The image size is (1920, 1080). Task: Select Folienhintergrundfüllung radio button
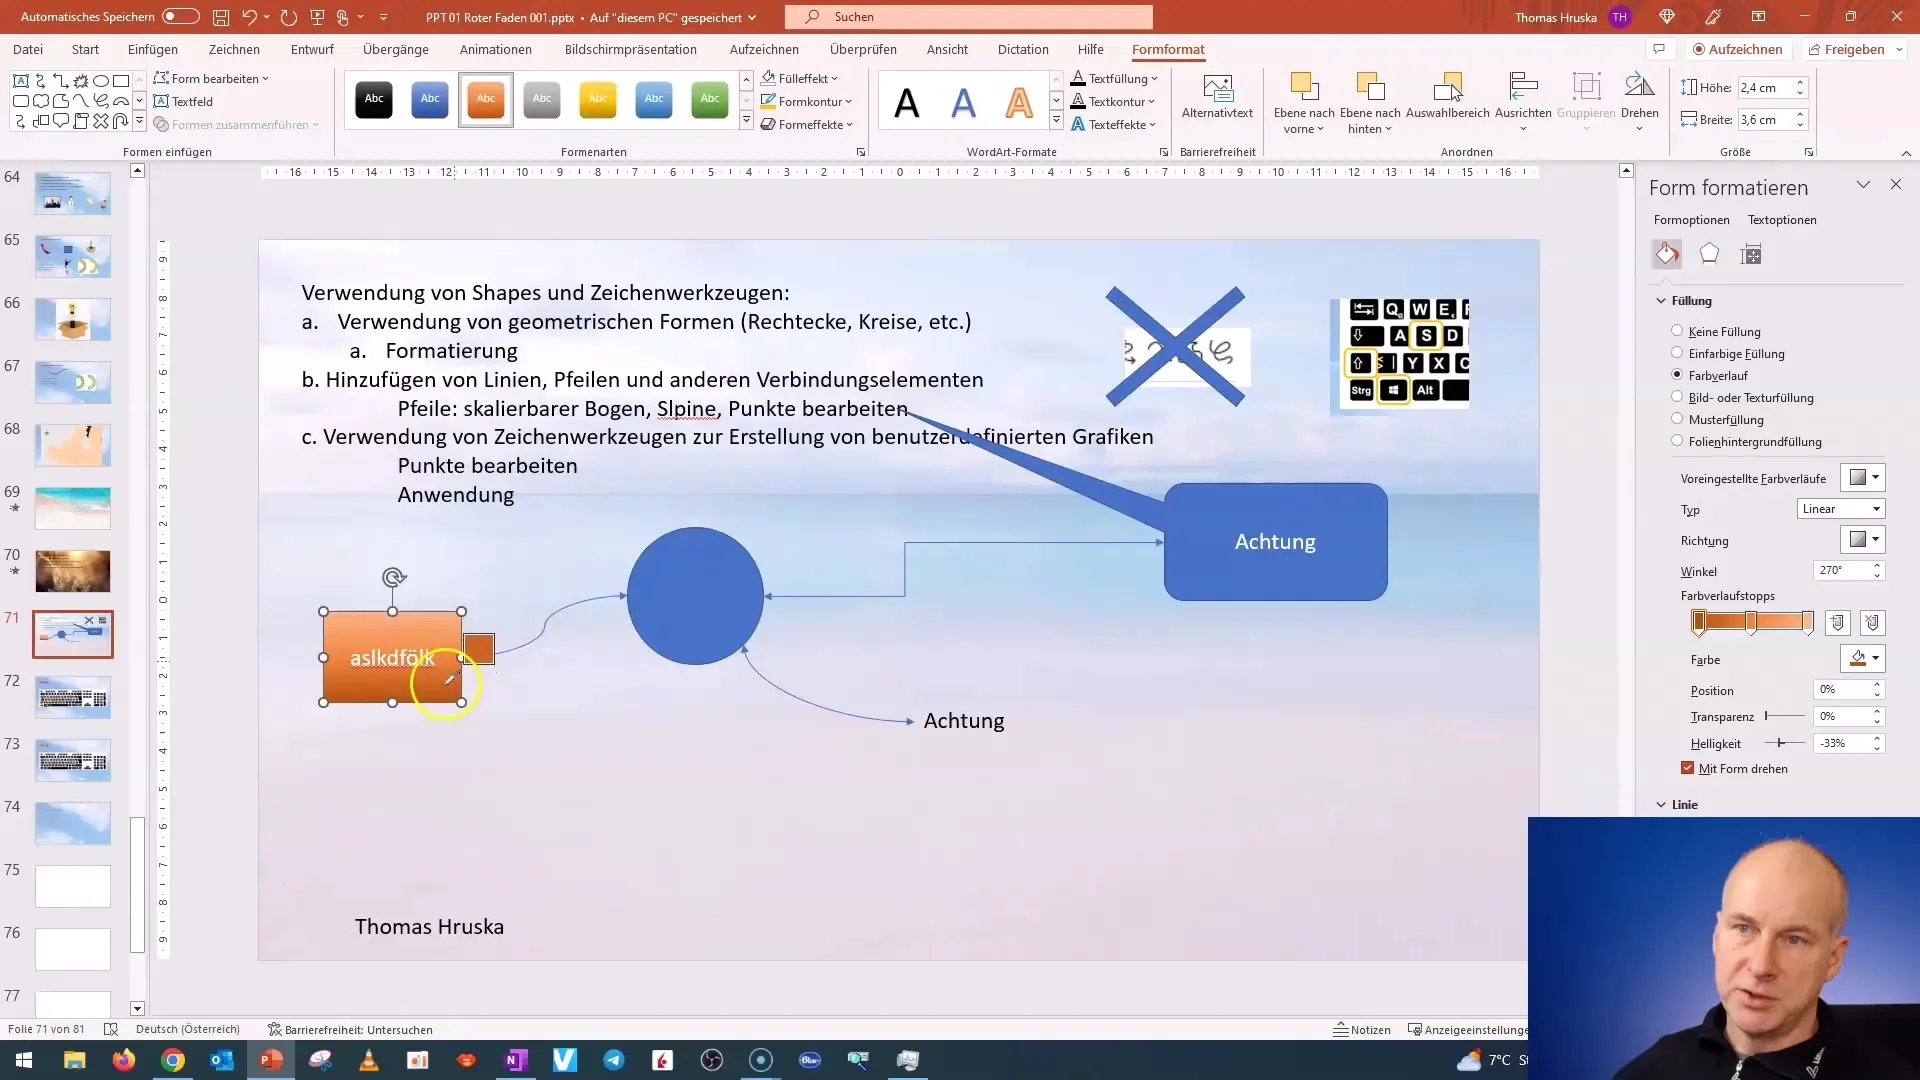[1677, 441]
